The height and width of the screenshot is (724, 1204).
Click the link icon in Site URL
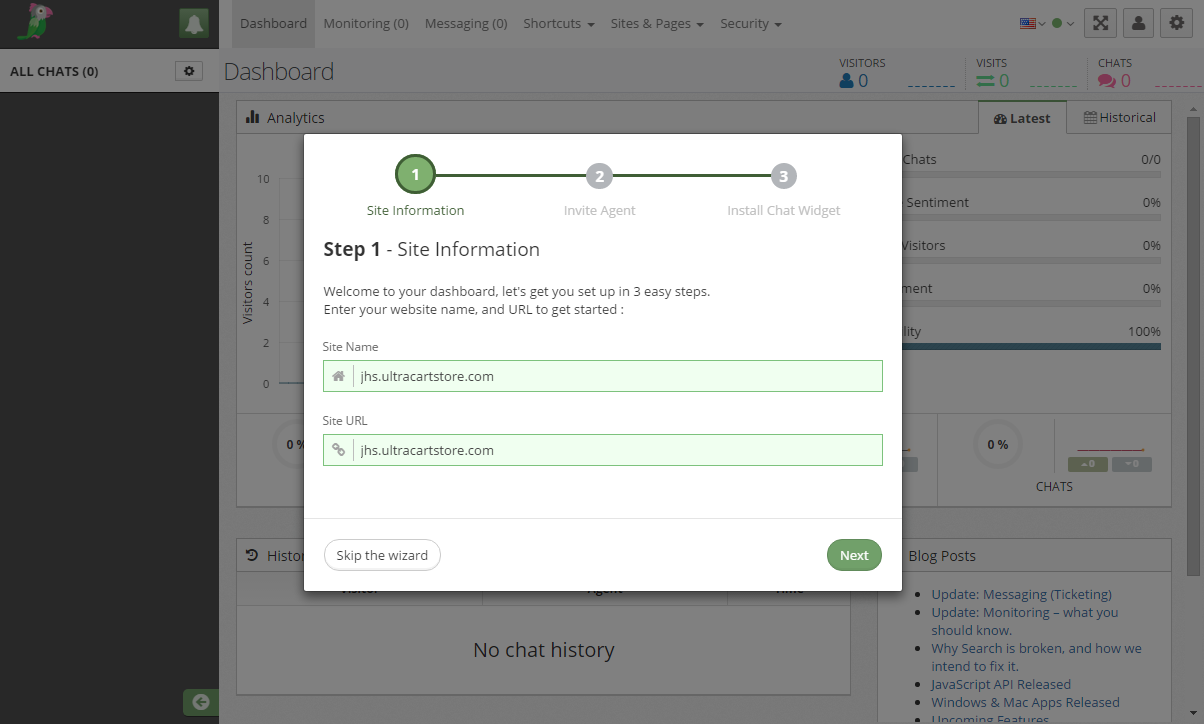point(339,450)
